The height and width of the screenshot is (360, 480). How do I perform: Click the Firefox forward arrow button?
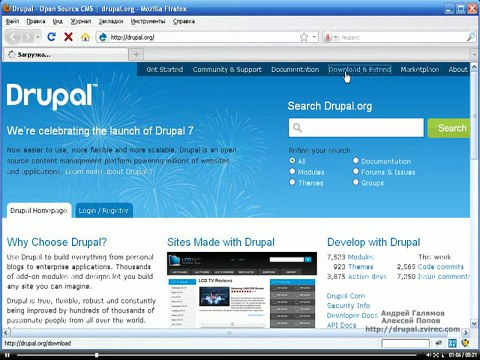(28, 37)
